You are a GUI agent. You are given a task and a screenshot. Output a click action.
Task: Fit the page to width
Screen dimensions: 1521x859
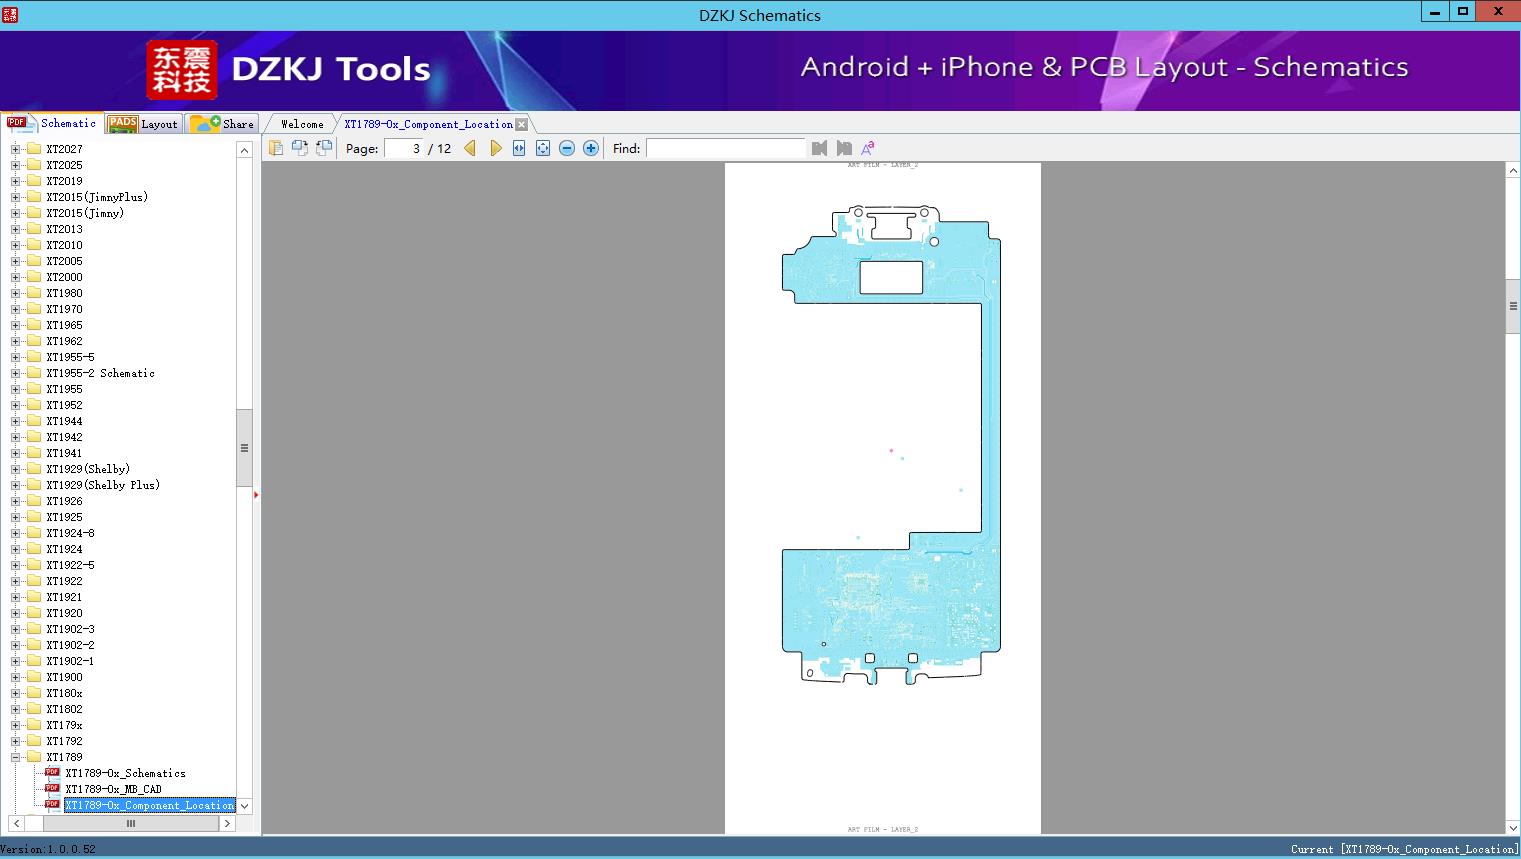(x=519, y=148)
